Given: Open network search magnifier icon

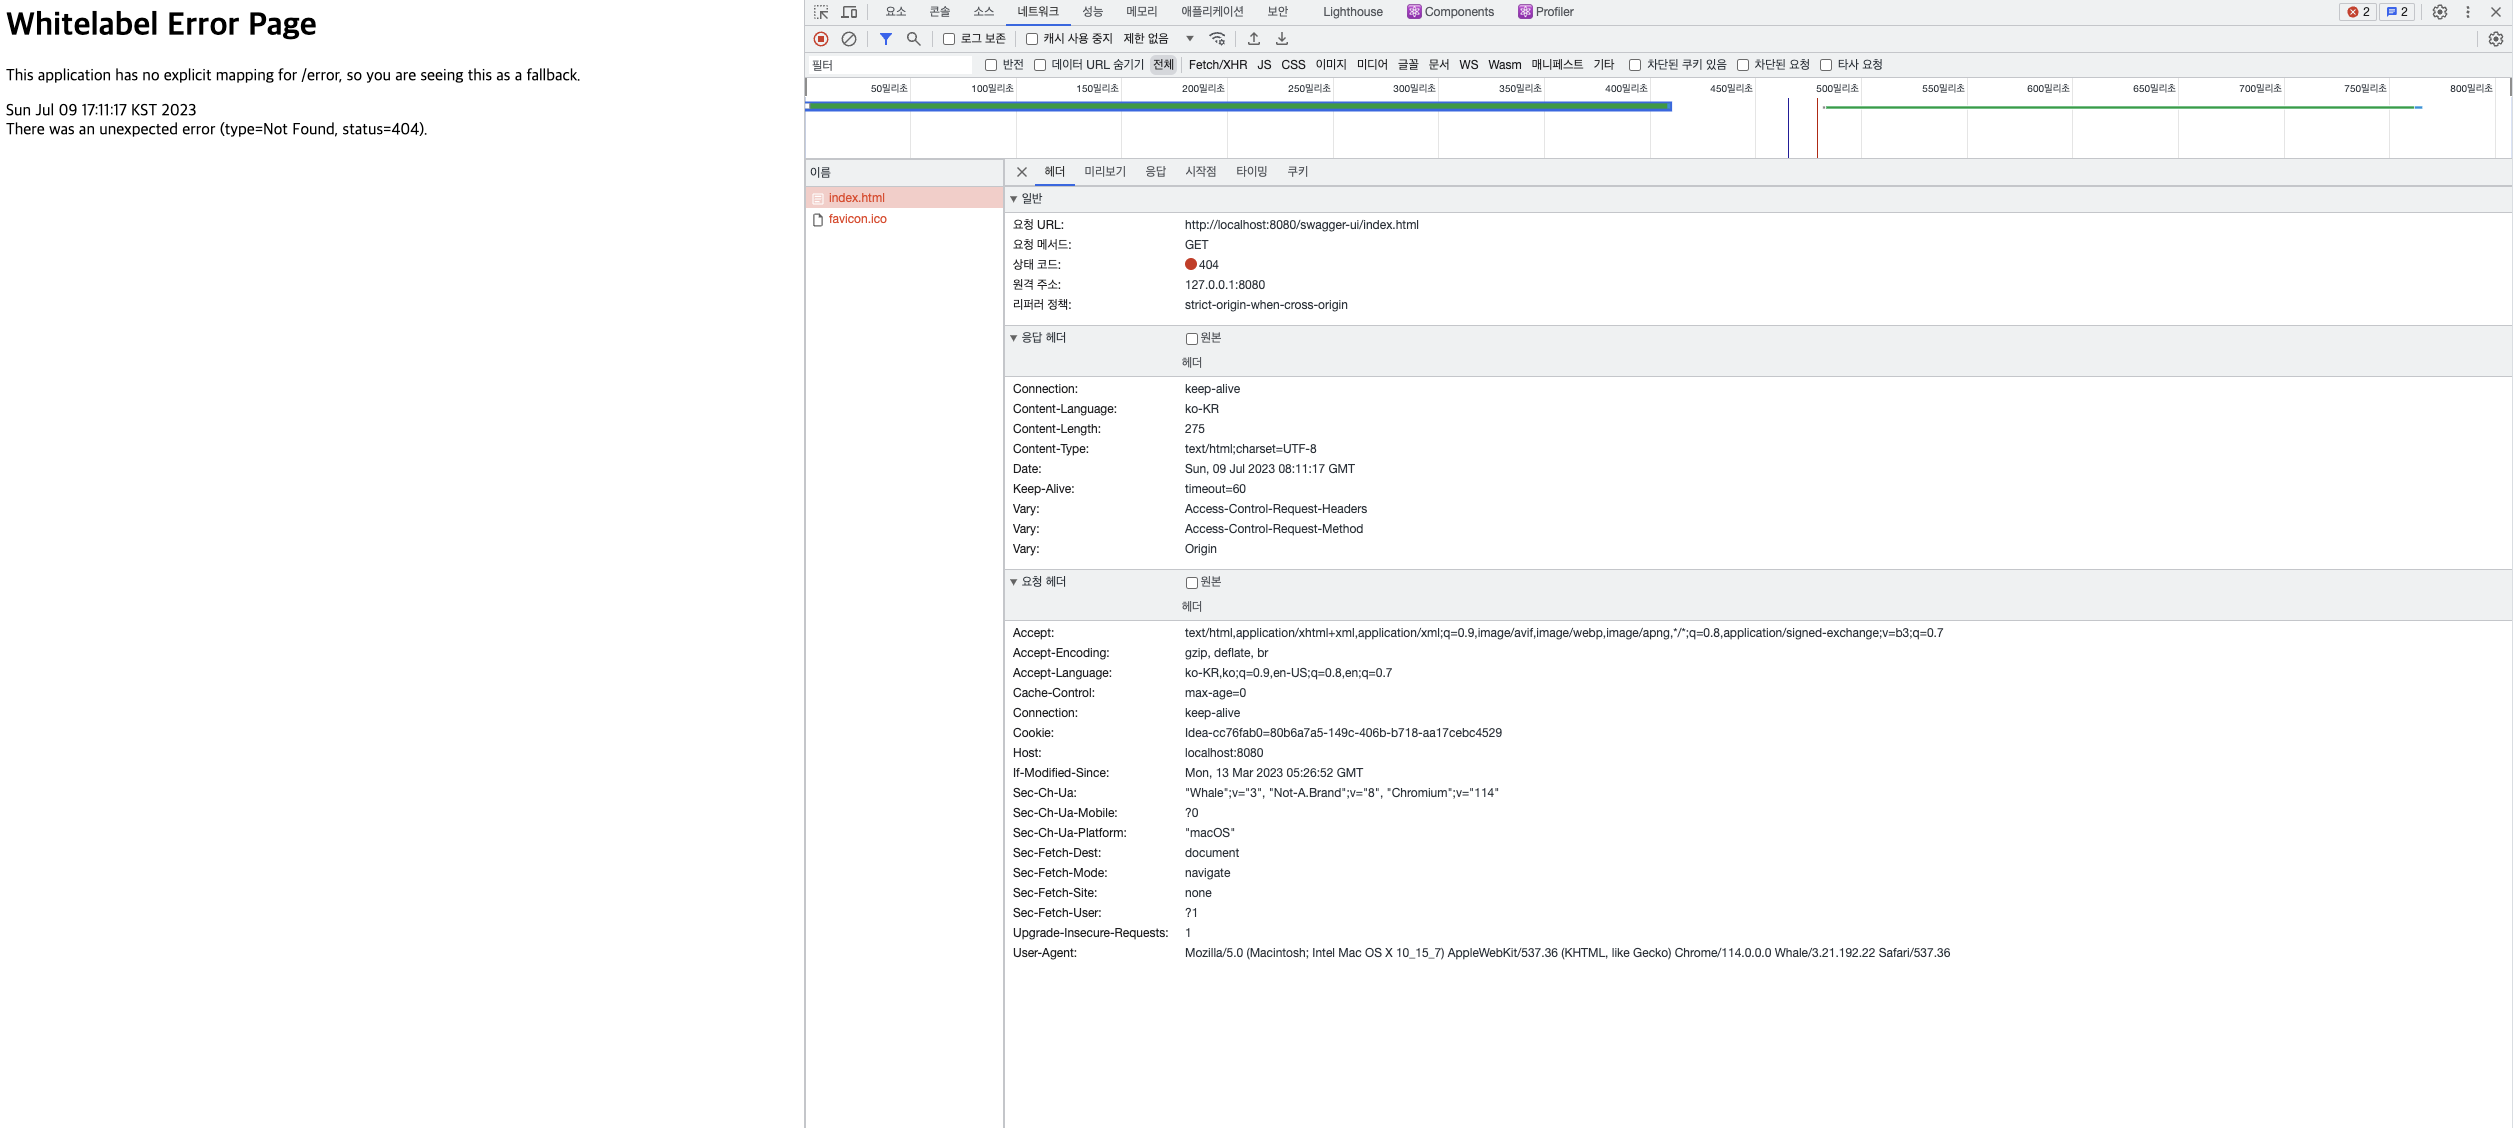Looking at the screenshot, I should 913,39.
